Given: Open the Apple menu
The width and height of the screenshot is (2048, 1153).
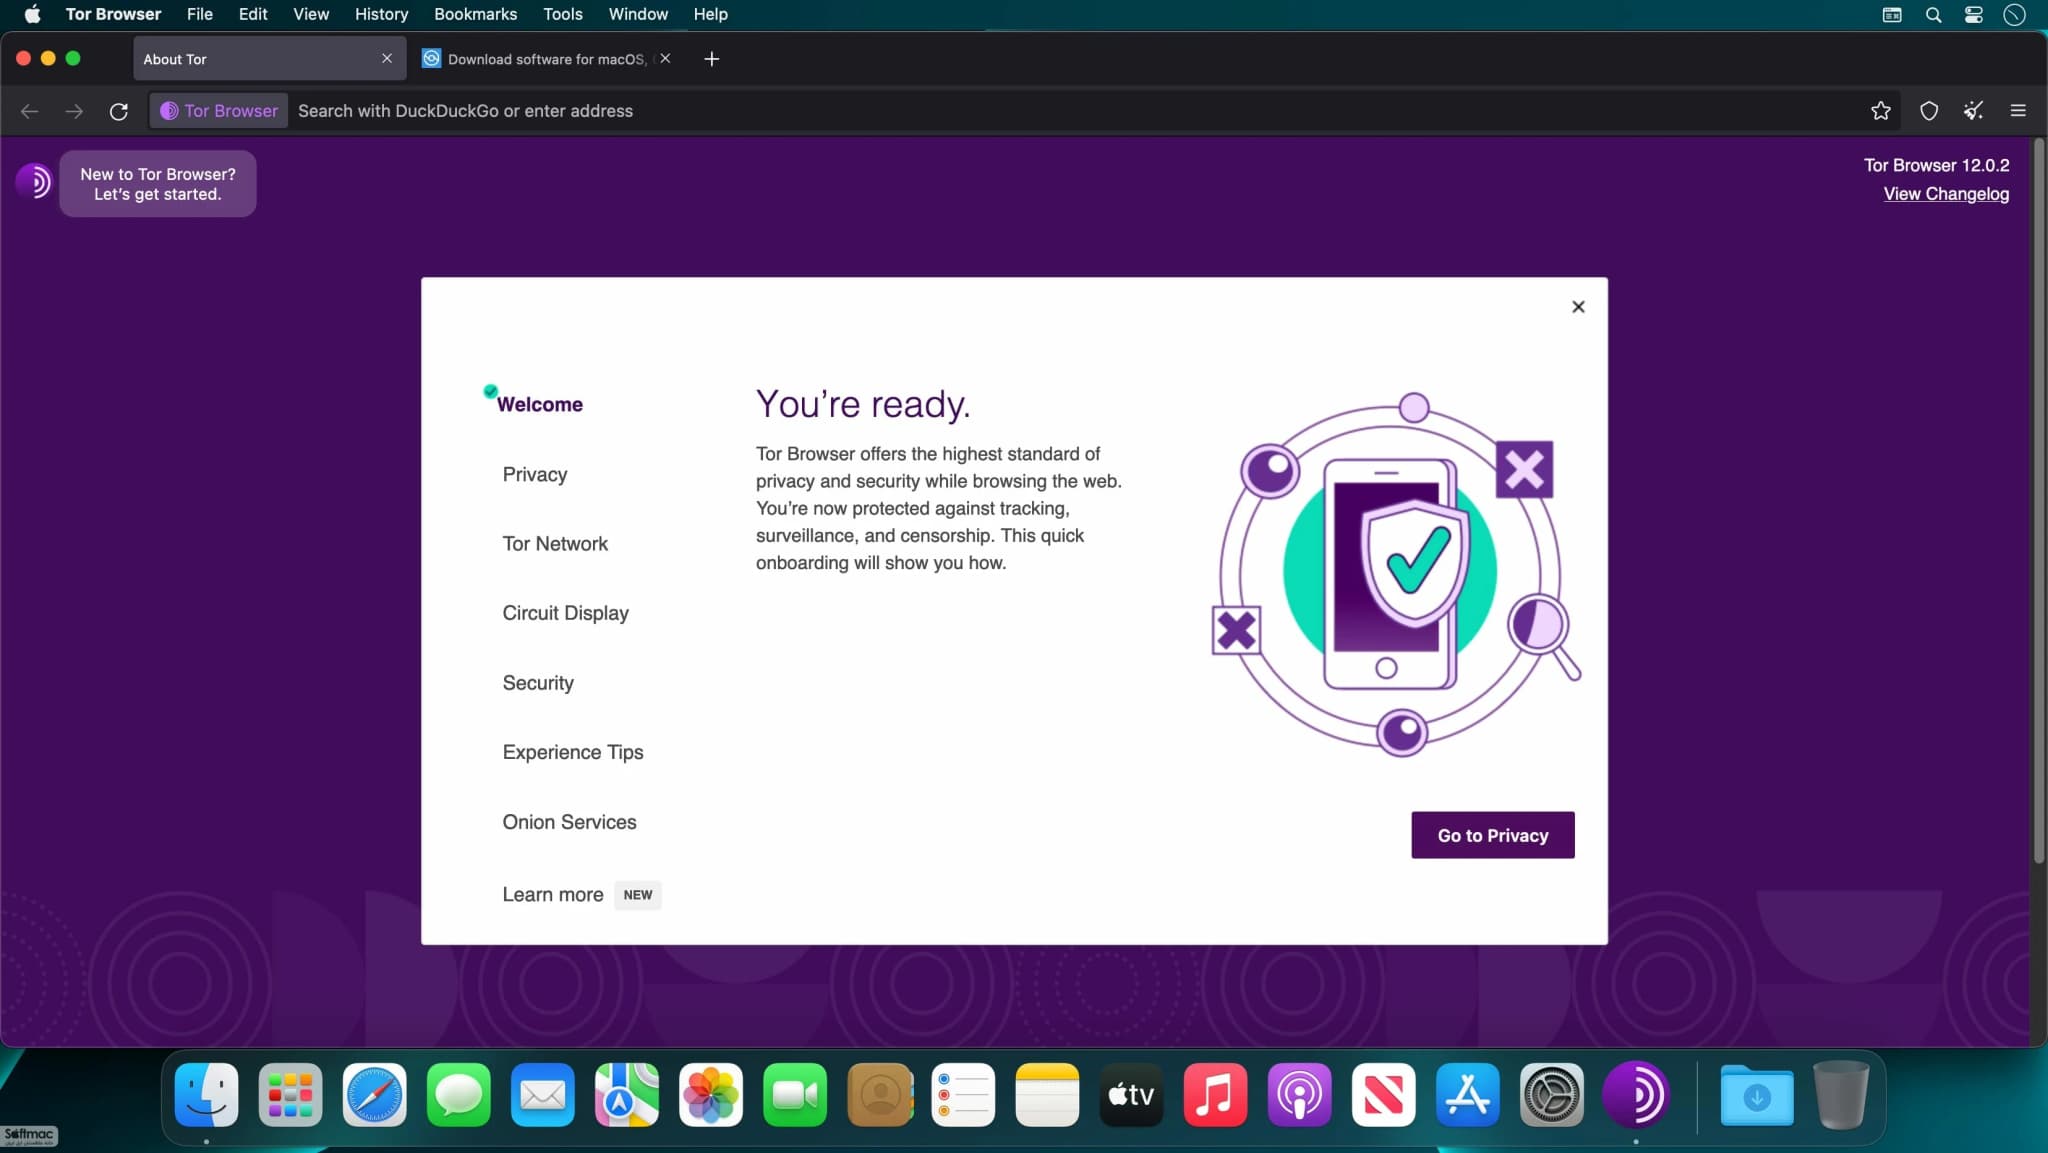Looking at the screenshot, I should tap(32, 14).
